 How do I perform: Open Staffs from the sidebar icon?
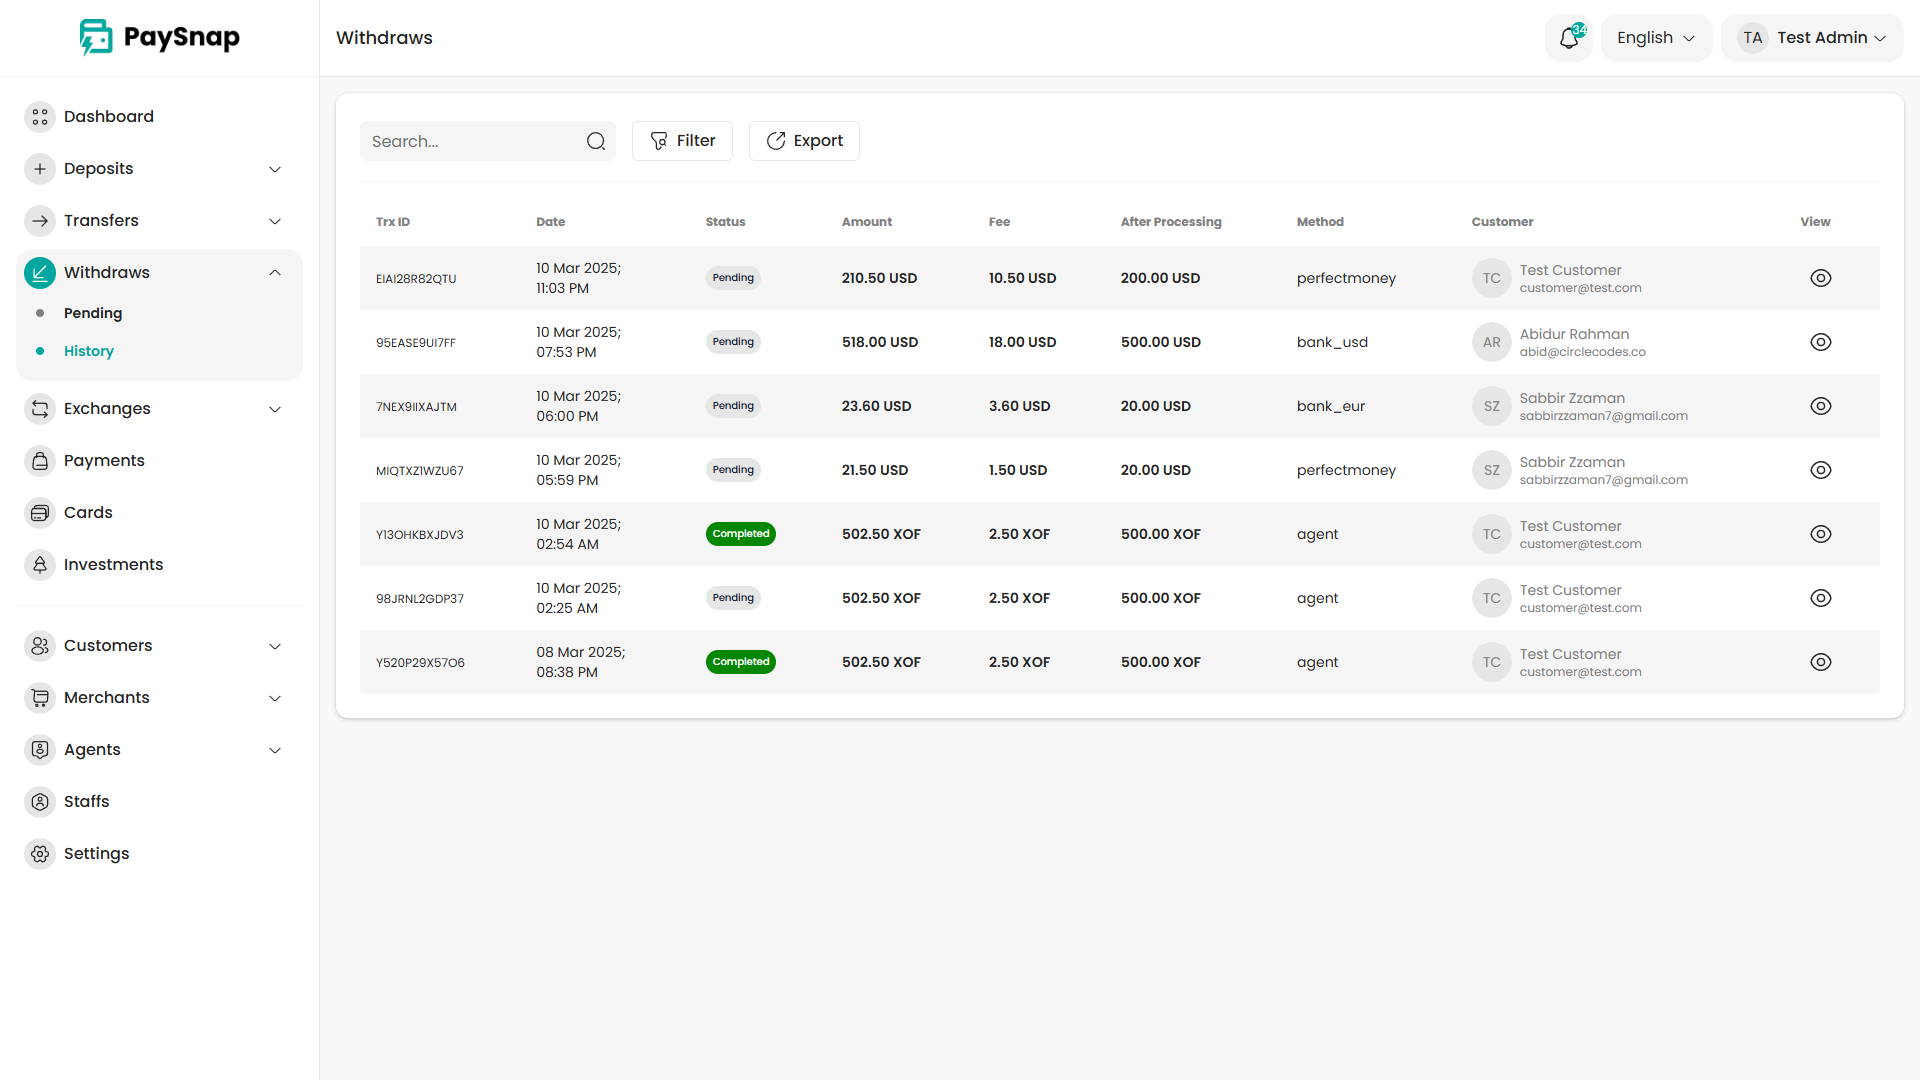click(x=40, y=802)
